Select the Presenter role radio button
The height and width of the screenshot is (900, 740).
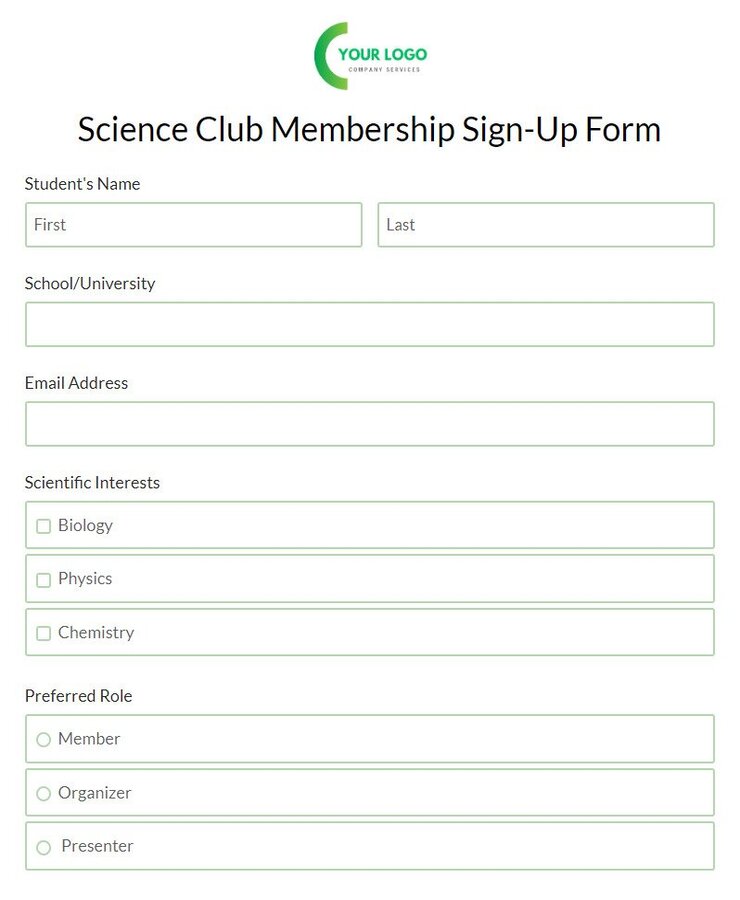click(x=44, y=846)
